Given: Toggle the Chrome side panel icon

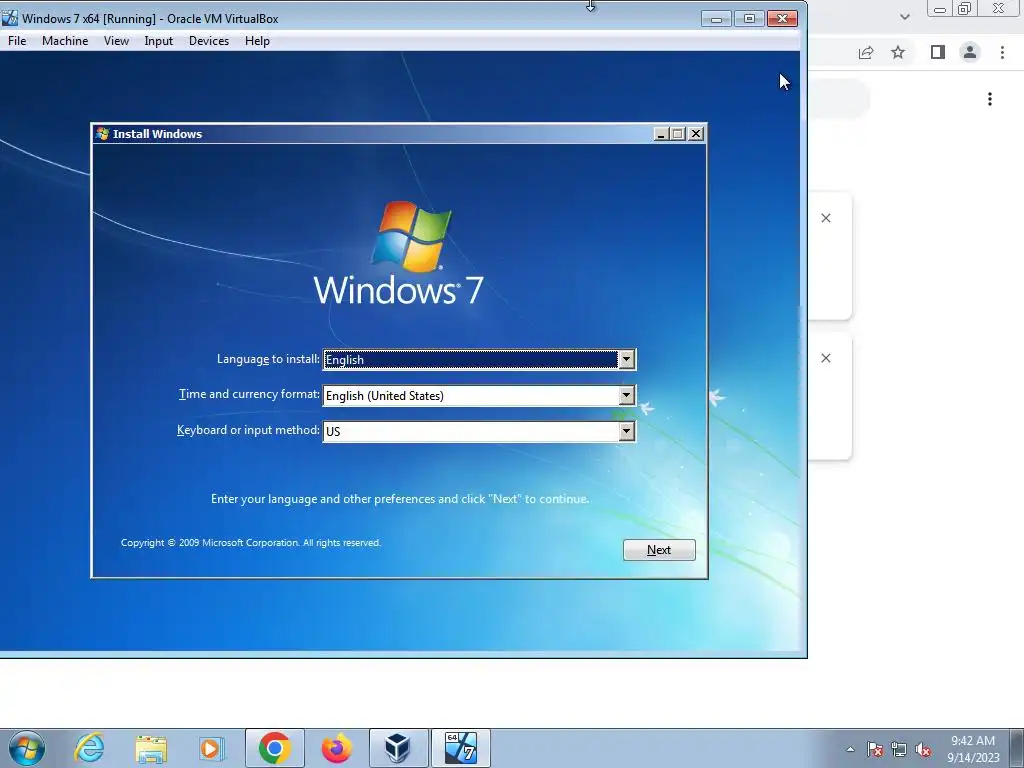Looking at the screenshot, I should point(938,52).
